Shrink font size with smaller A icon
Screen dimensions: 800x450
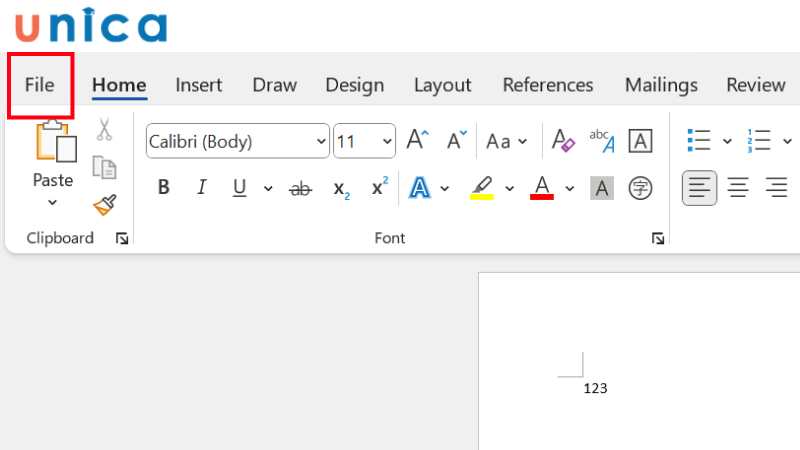[457, 141]
